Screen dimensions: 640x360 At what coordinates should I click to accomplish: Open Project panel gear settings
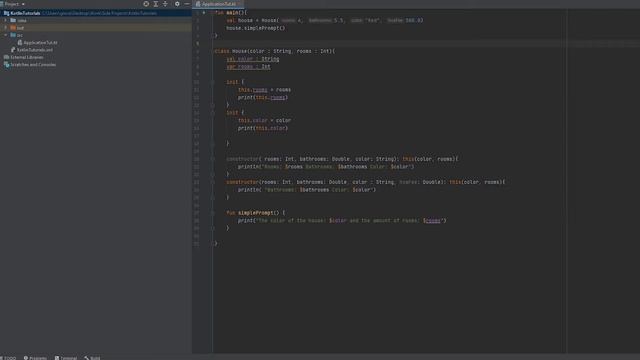point(177,4)
